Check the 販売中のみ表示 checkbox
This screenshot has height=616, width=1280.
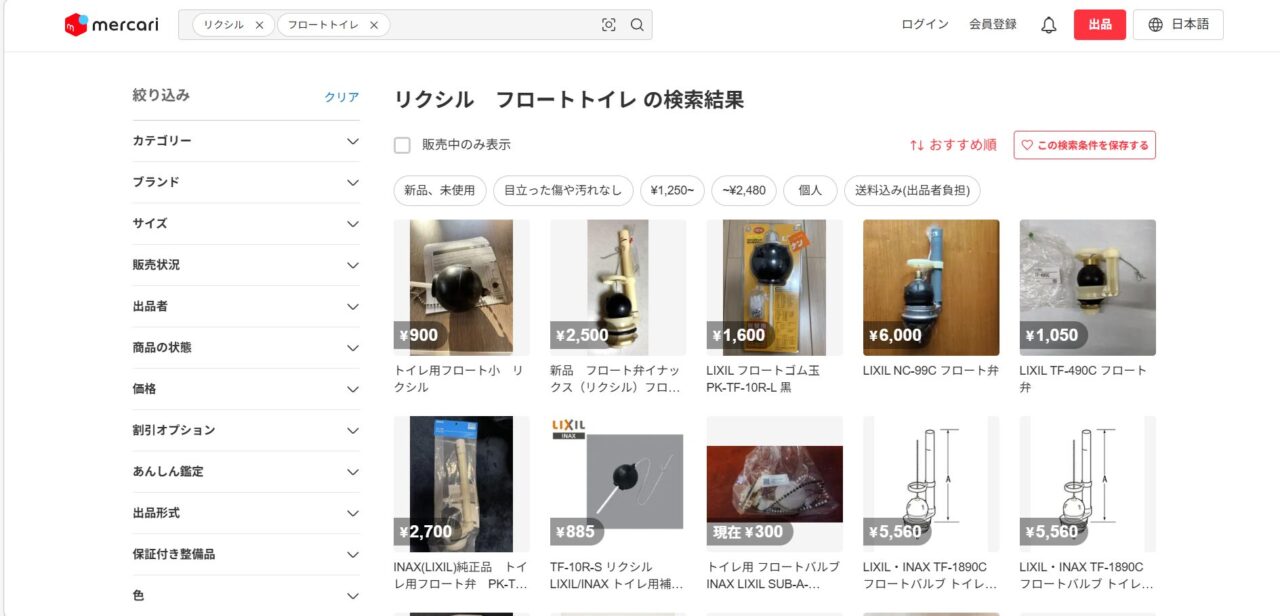[402, 145]
